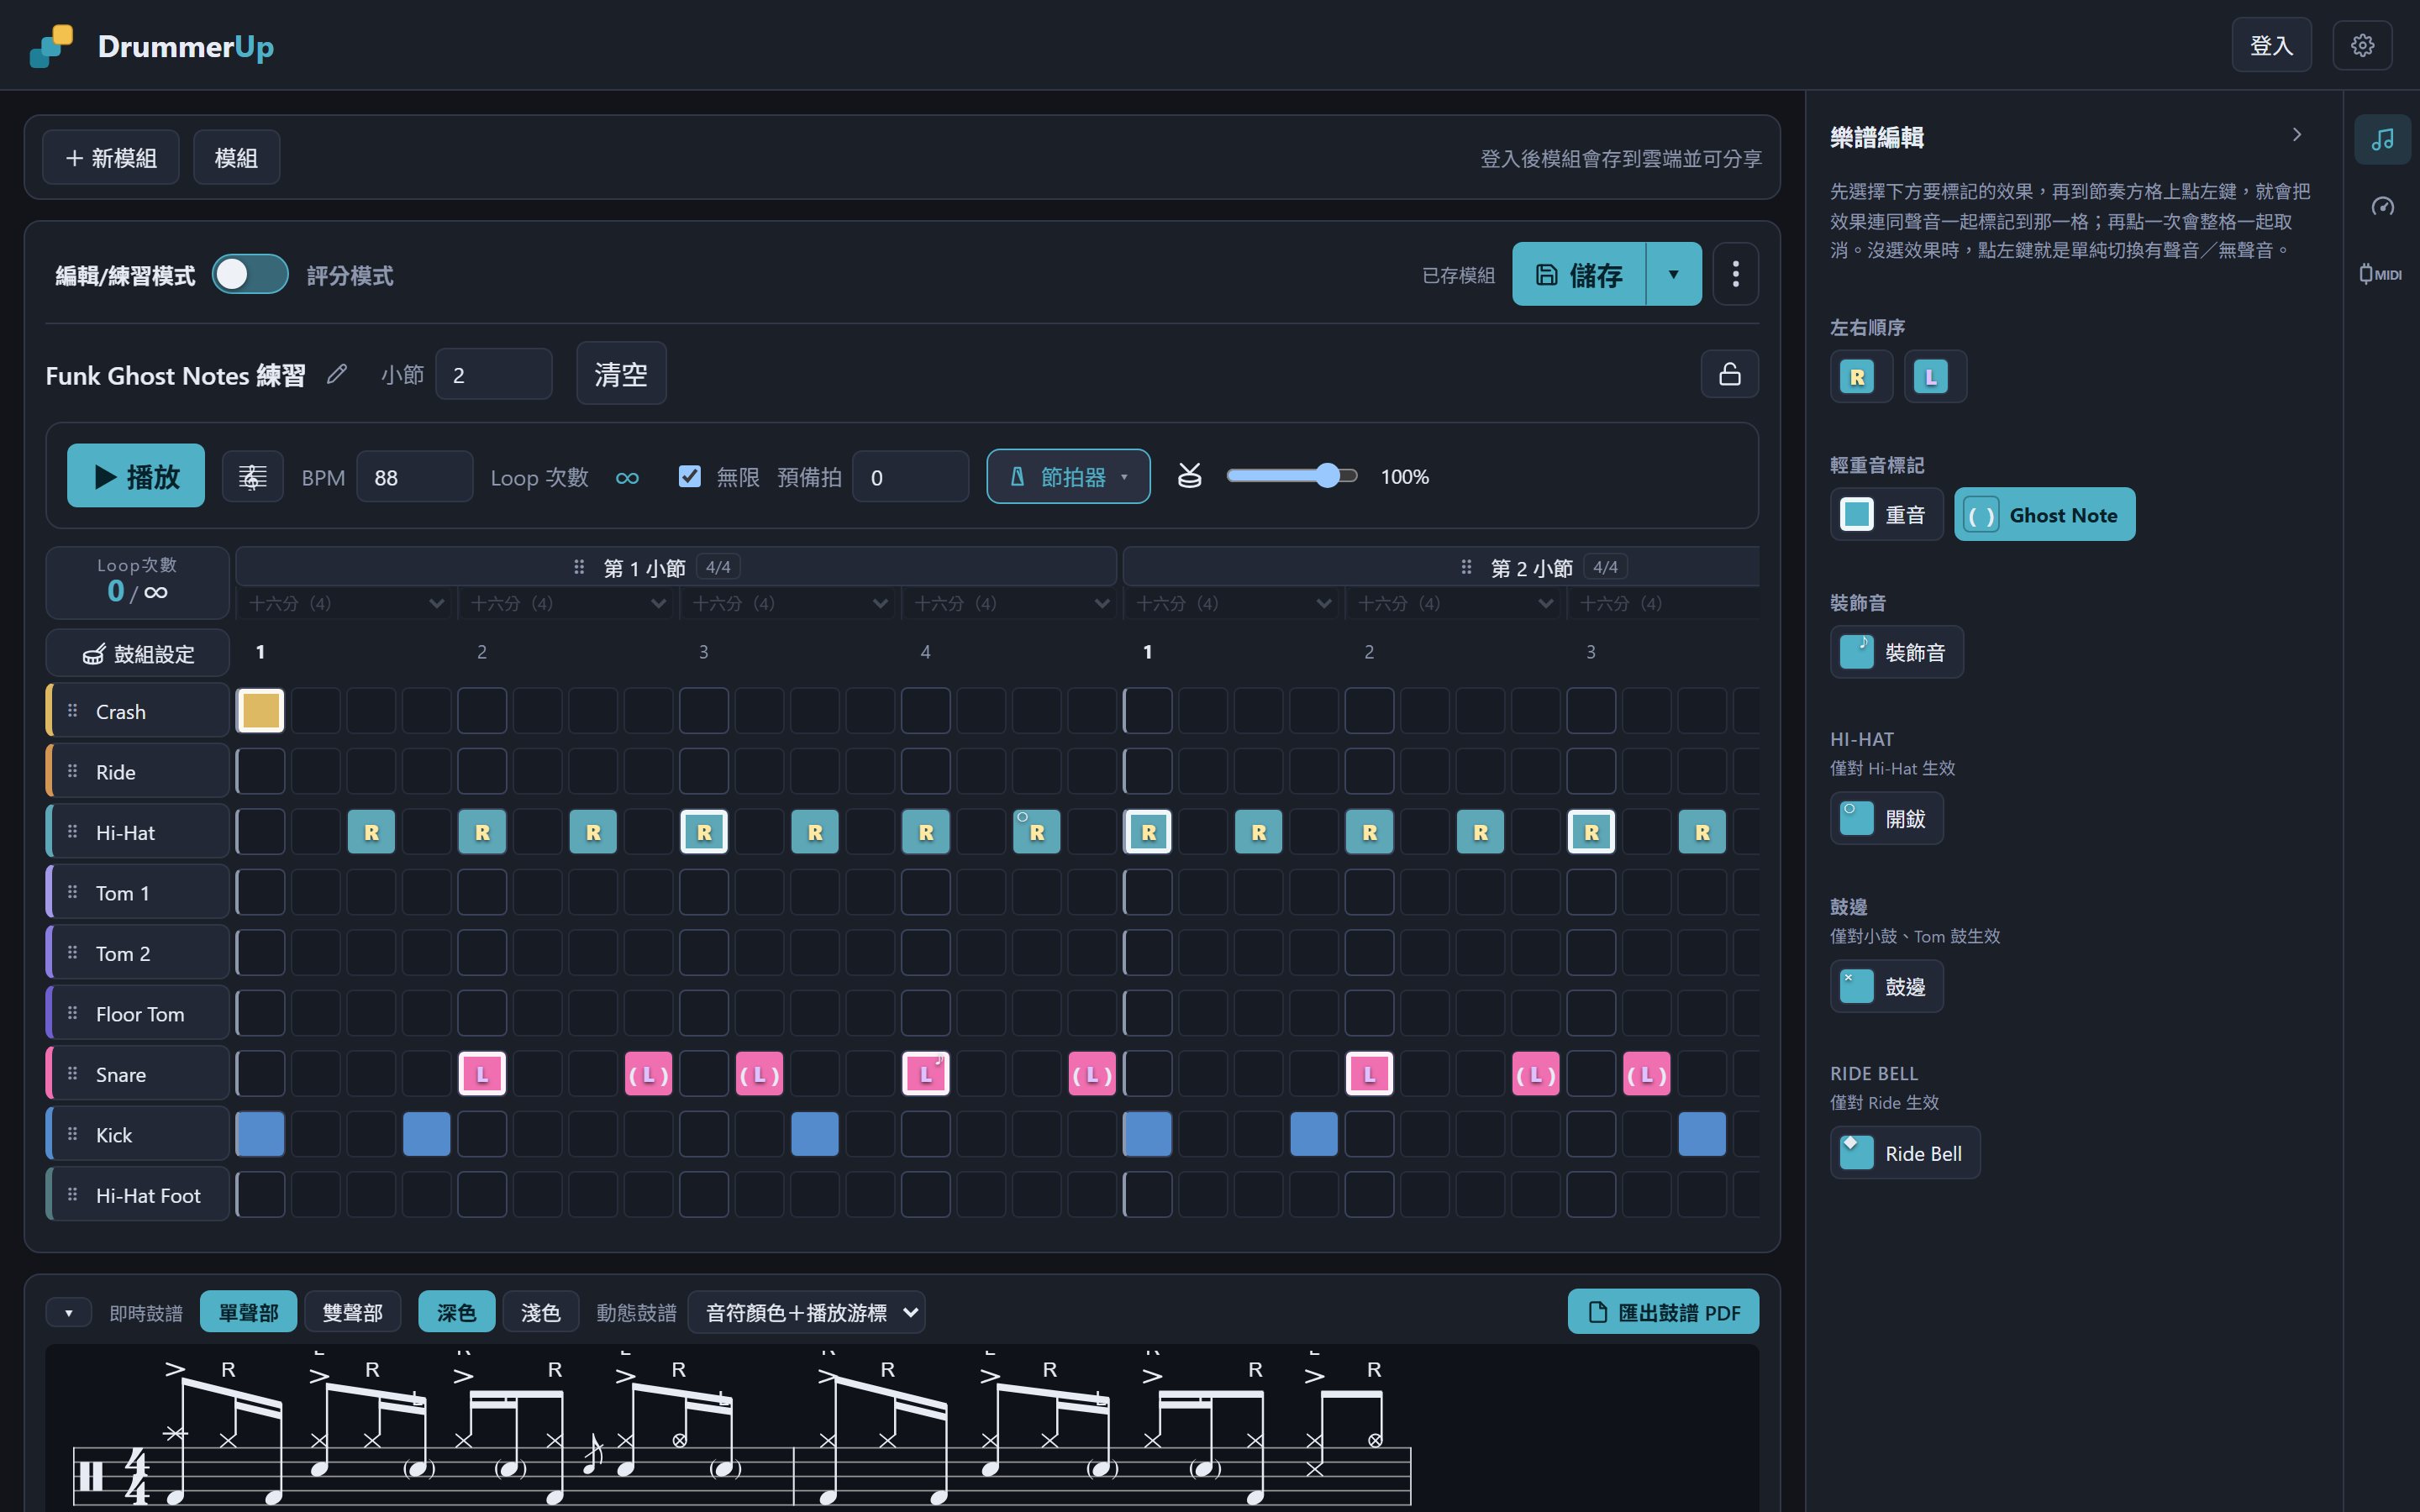
Task: Click the lock icon beside pattern title
Action: click(1729, 374)
